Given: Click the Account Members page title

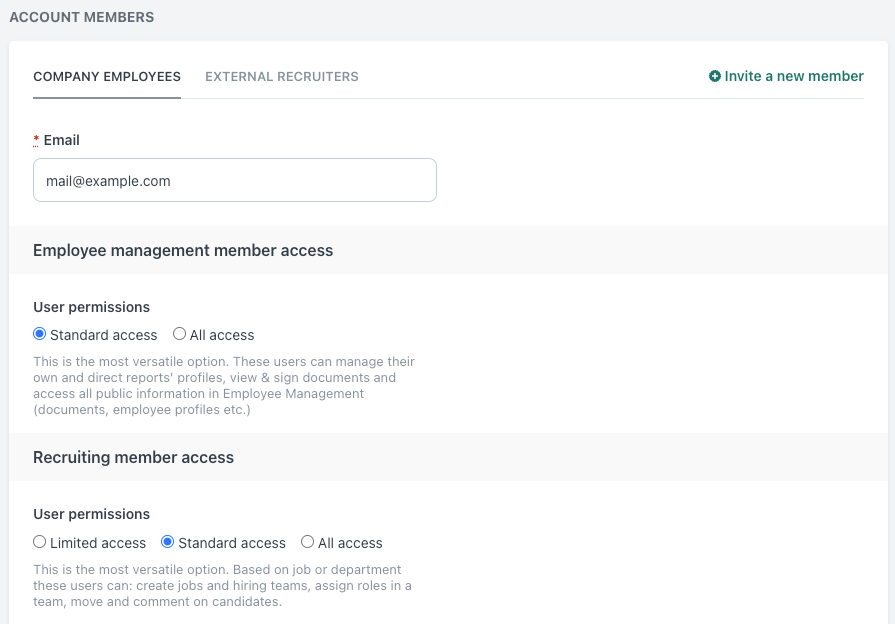Looking at the screenshot, I should pos(82,17).
